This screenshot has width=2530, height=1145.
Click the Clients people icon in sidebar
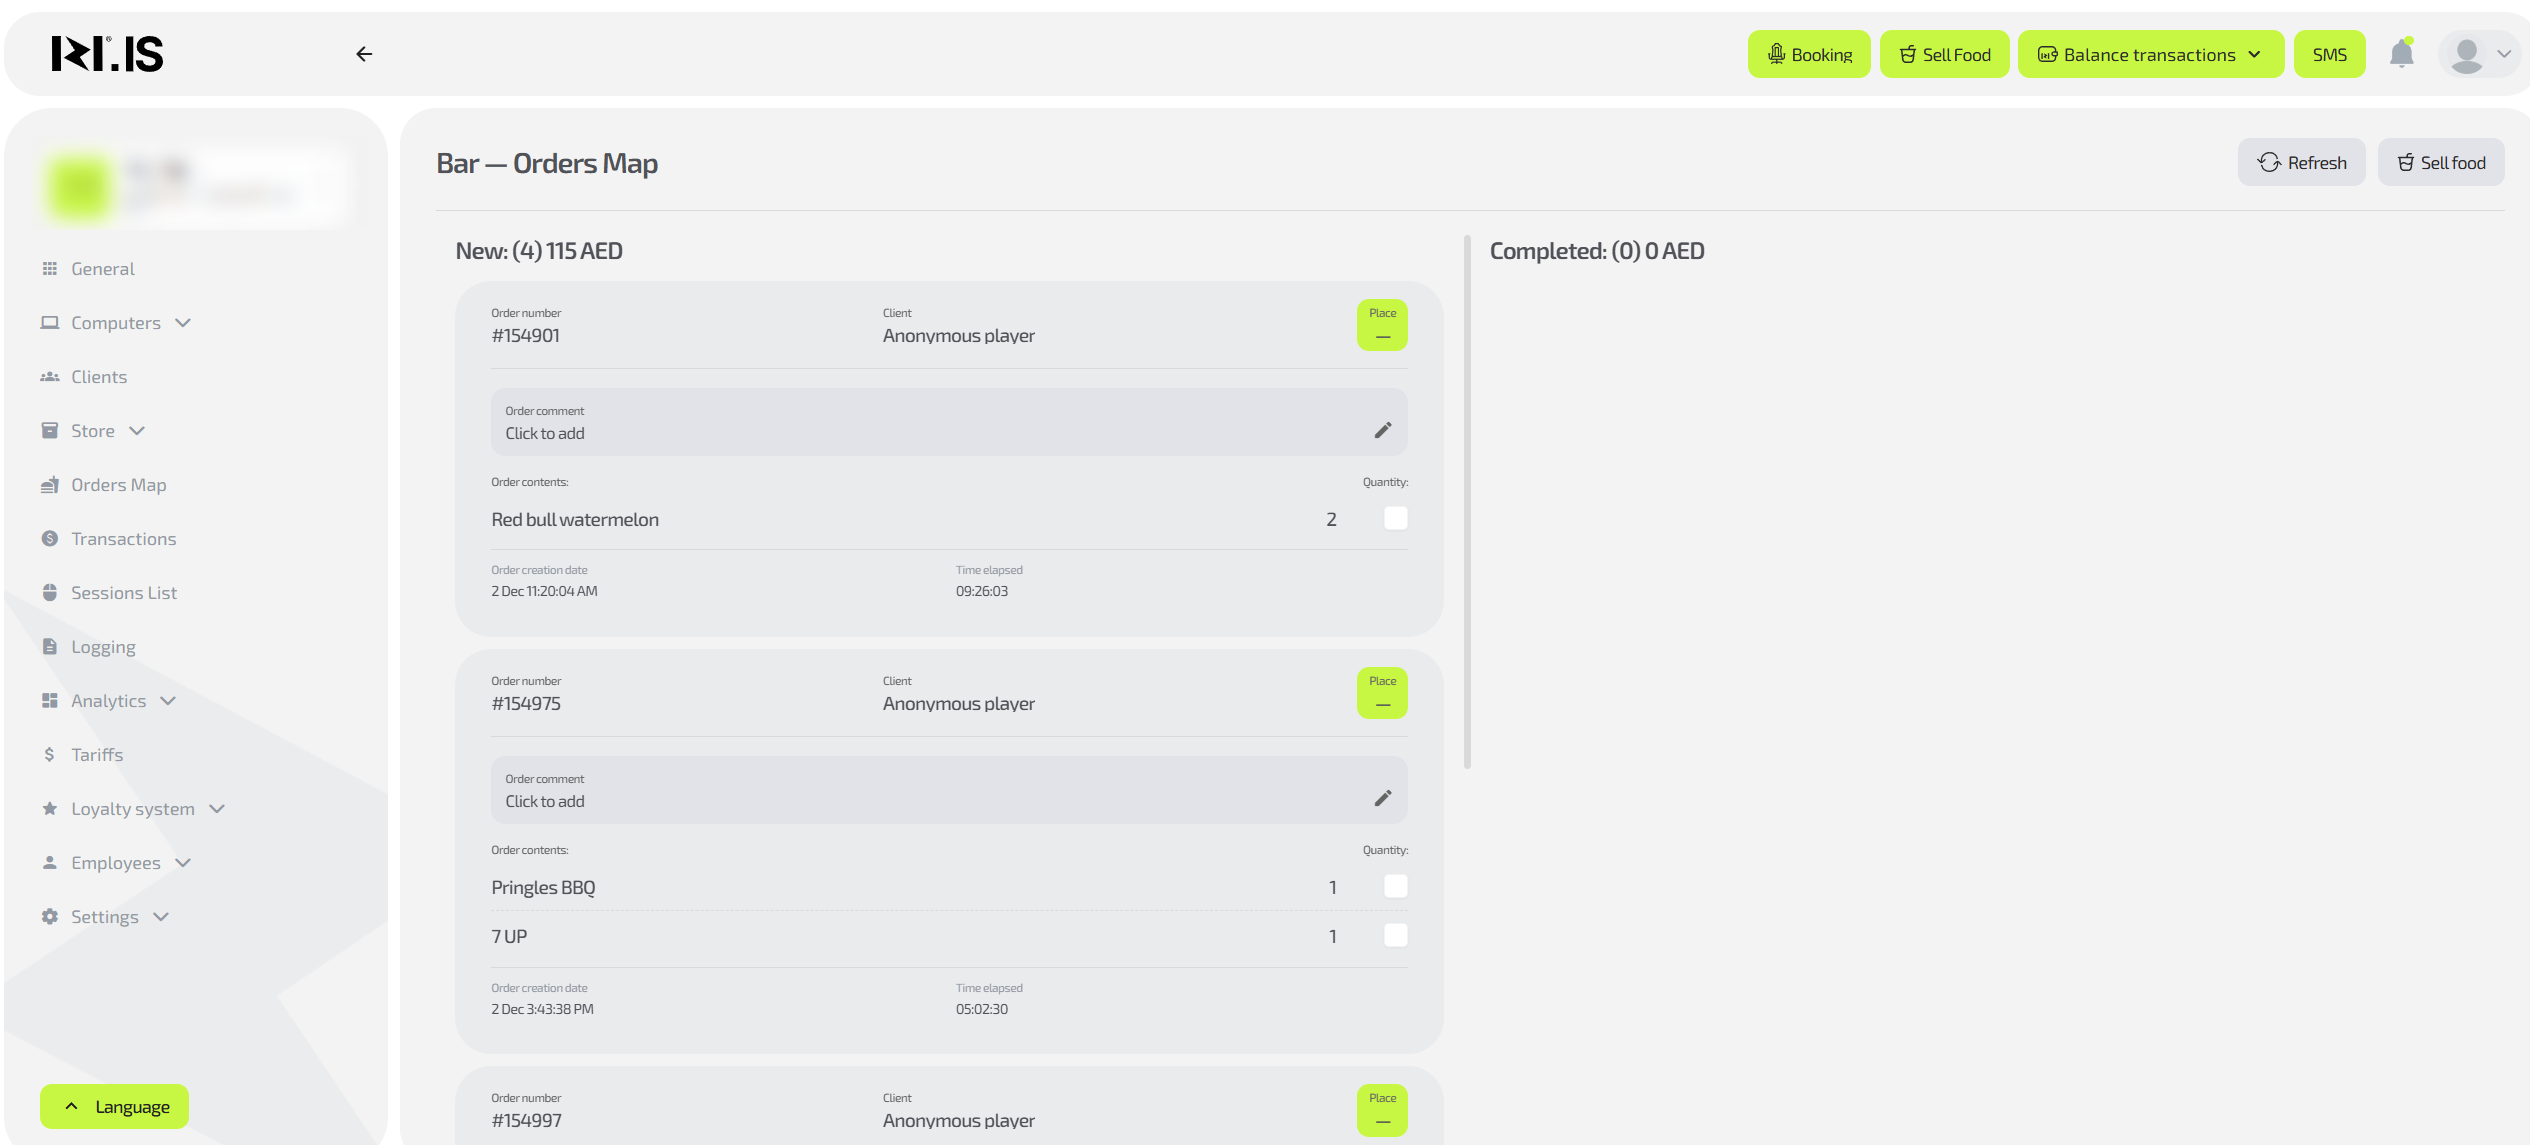tap(49, 377)
